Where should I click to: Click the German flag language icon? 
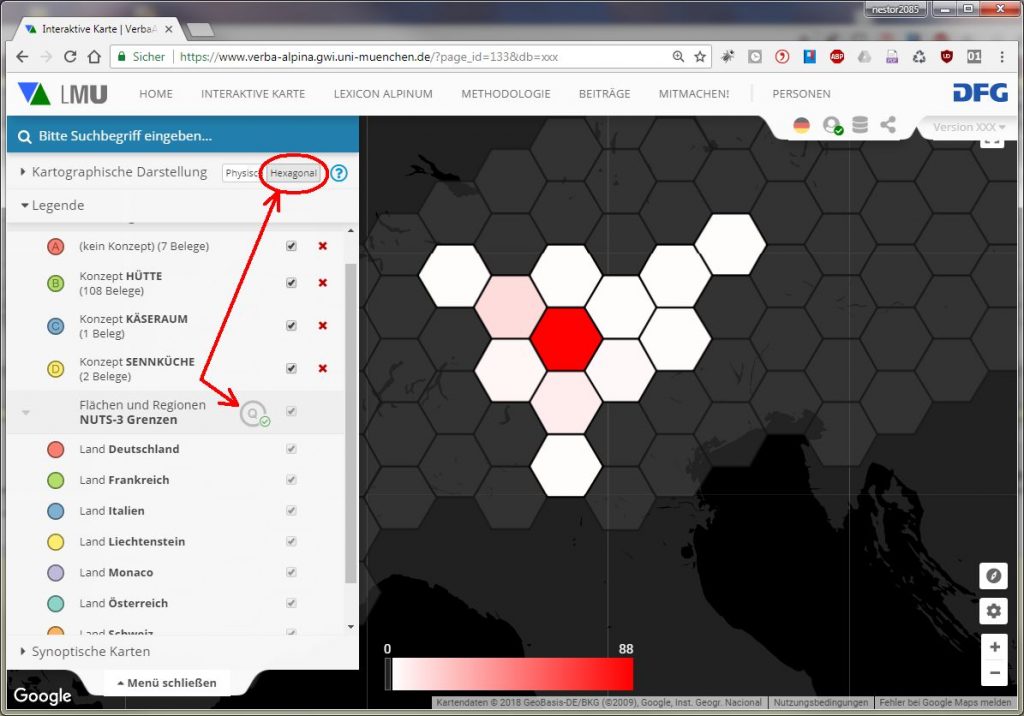(801, 125)
